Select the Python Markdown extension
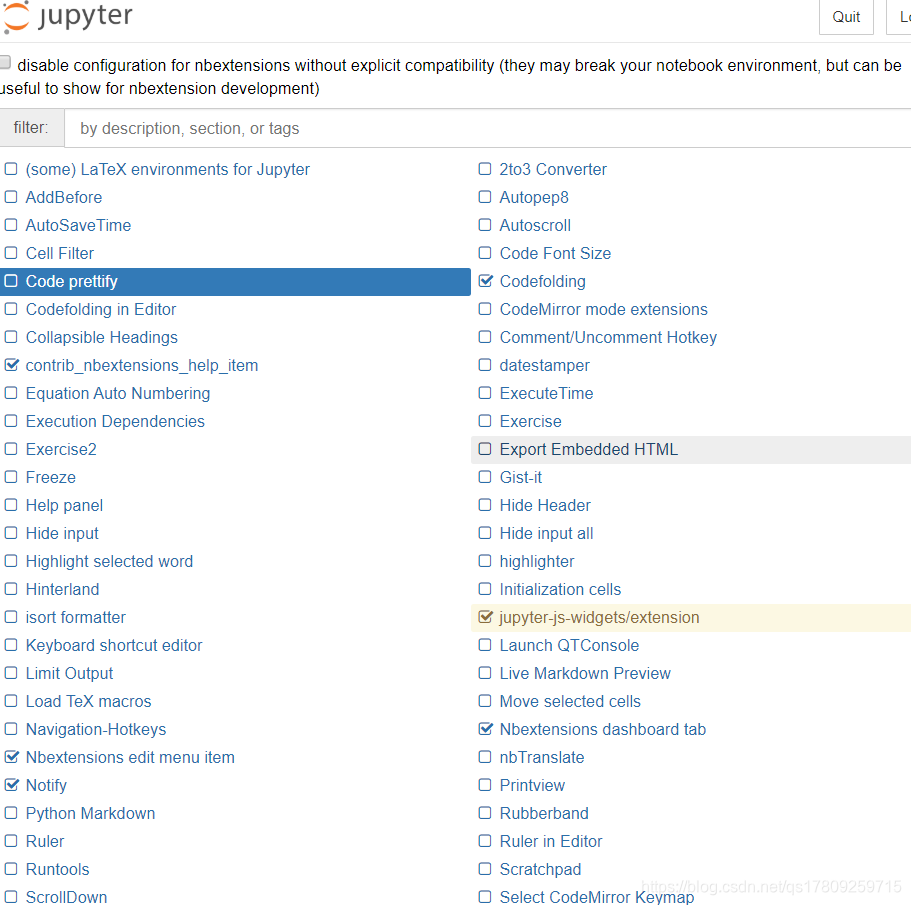The image size is (911, 905). (90, 813)
